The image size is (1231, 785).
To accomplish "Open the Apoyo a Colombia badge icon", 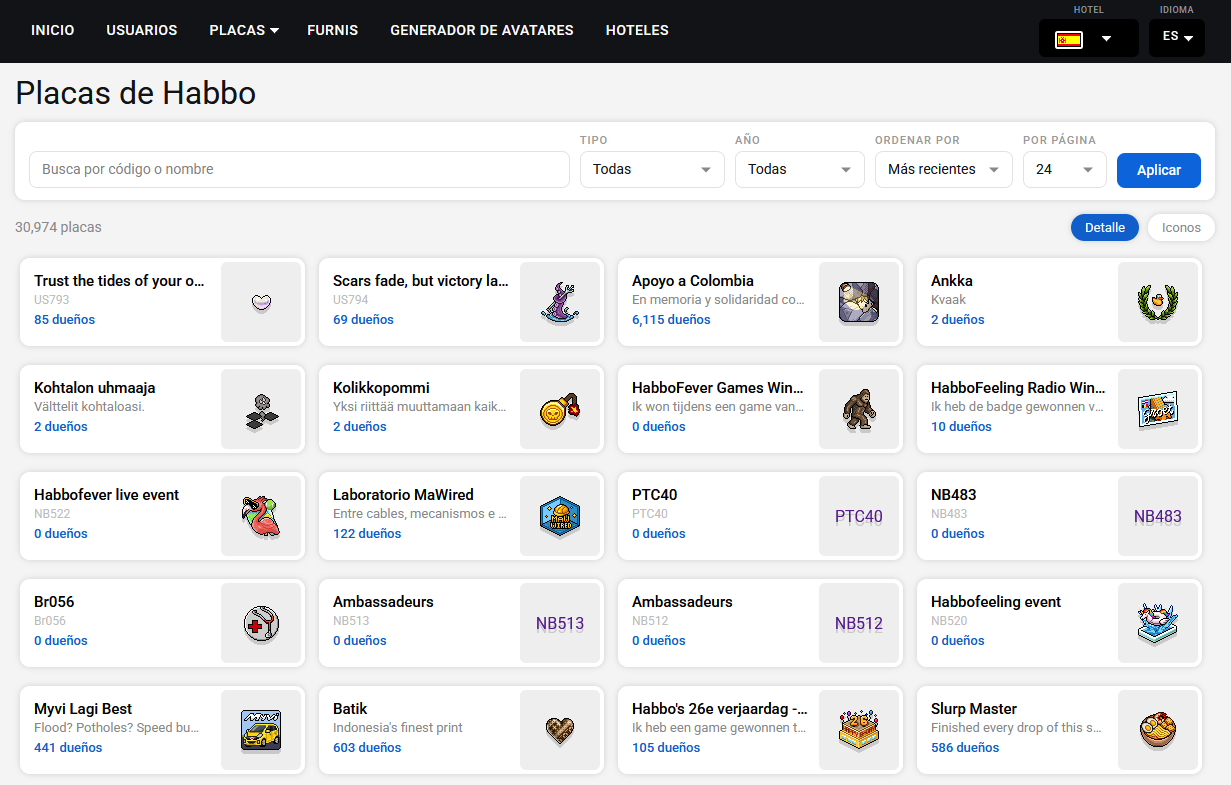I will (x=859, y=302).
